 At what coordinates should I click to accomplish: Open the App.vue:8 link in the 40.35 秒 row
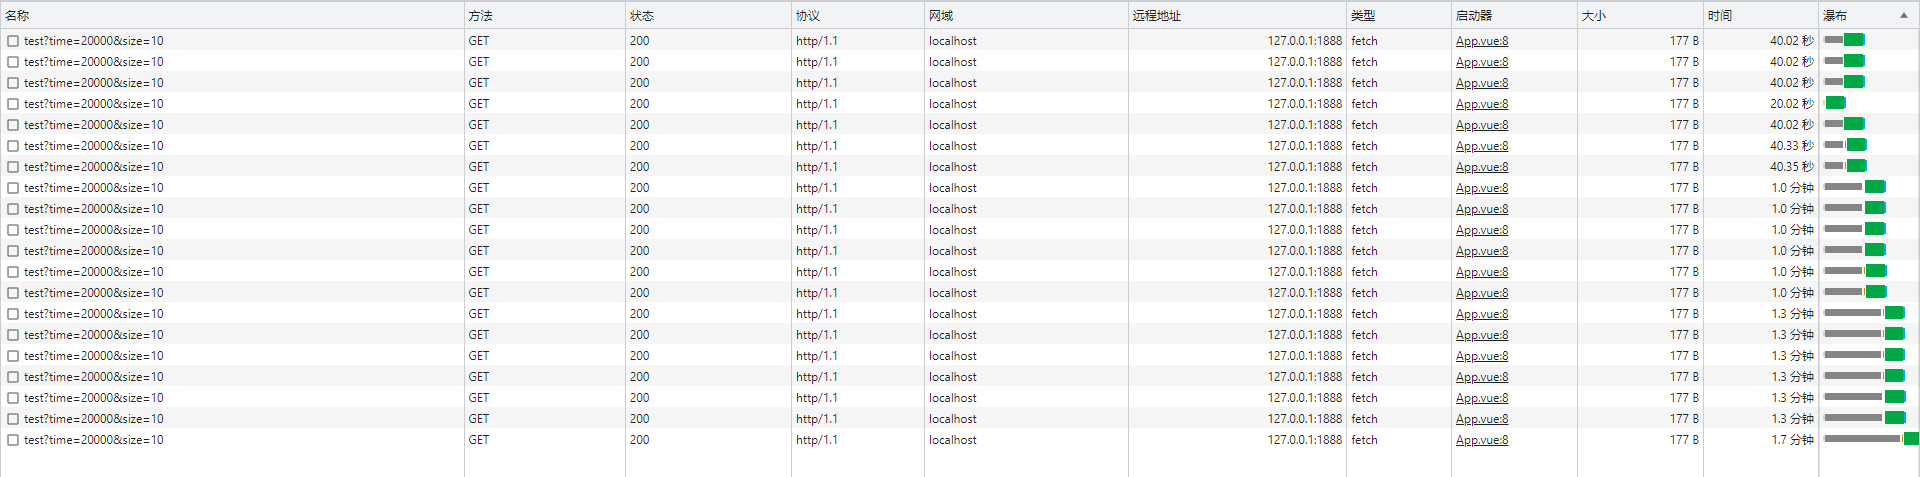1481,167
